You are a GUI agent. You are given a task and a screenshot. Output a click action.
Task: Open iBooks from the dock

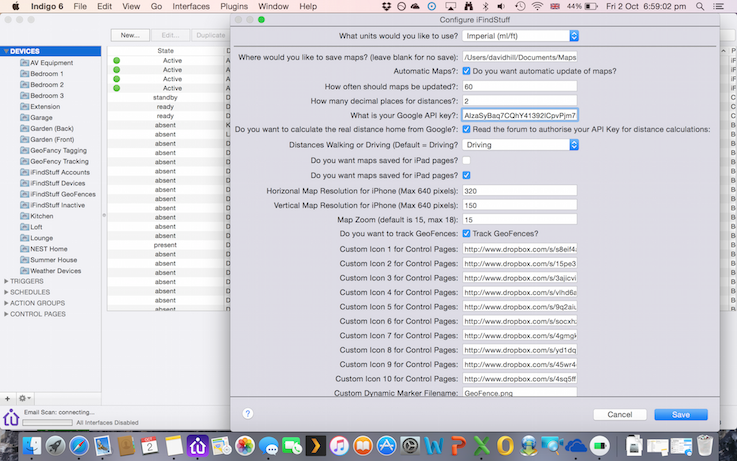363,445
